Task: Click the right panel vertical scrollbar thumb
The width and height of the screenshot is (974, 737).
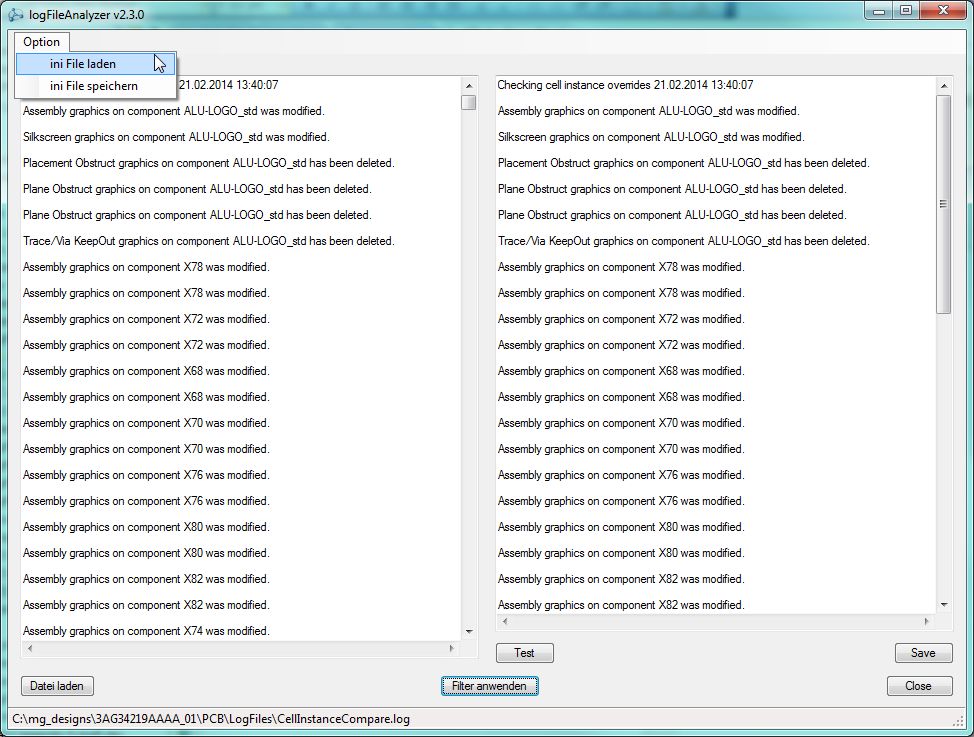Action: click(943, 204)
